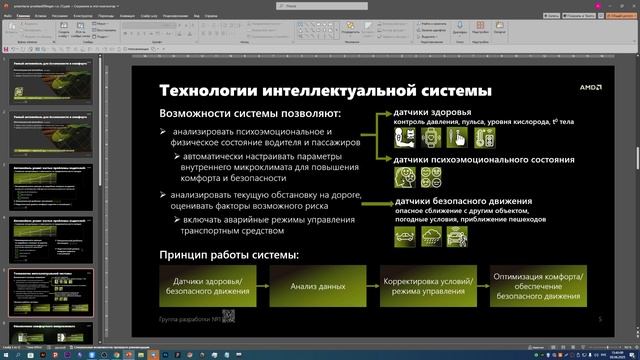
Task: Open the Select (Выделить) dropdown
Action: coord(428,36)
